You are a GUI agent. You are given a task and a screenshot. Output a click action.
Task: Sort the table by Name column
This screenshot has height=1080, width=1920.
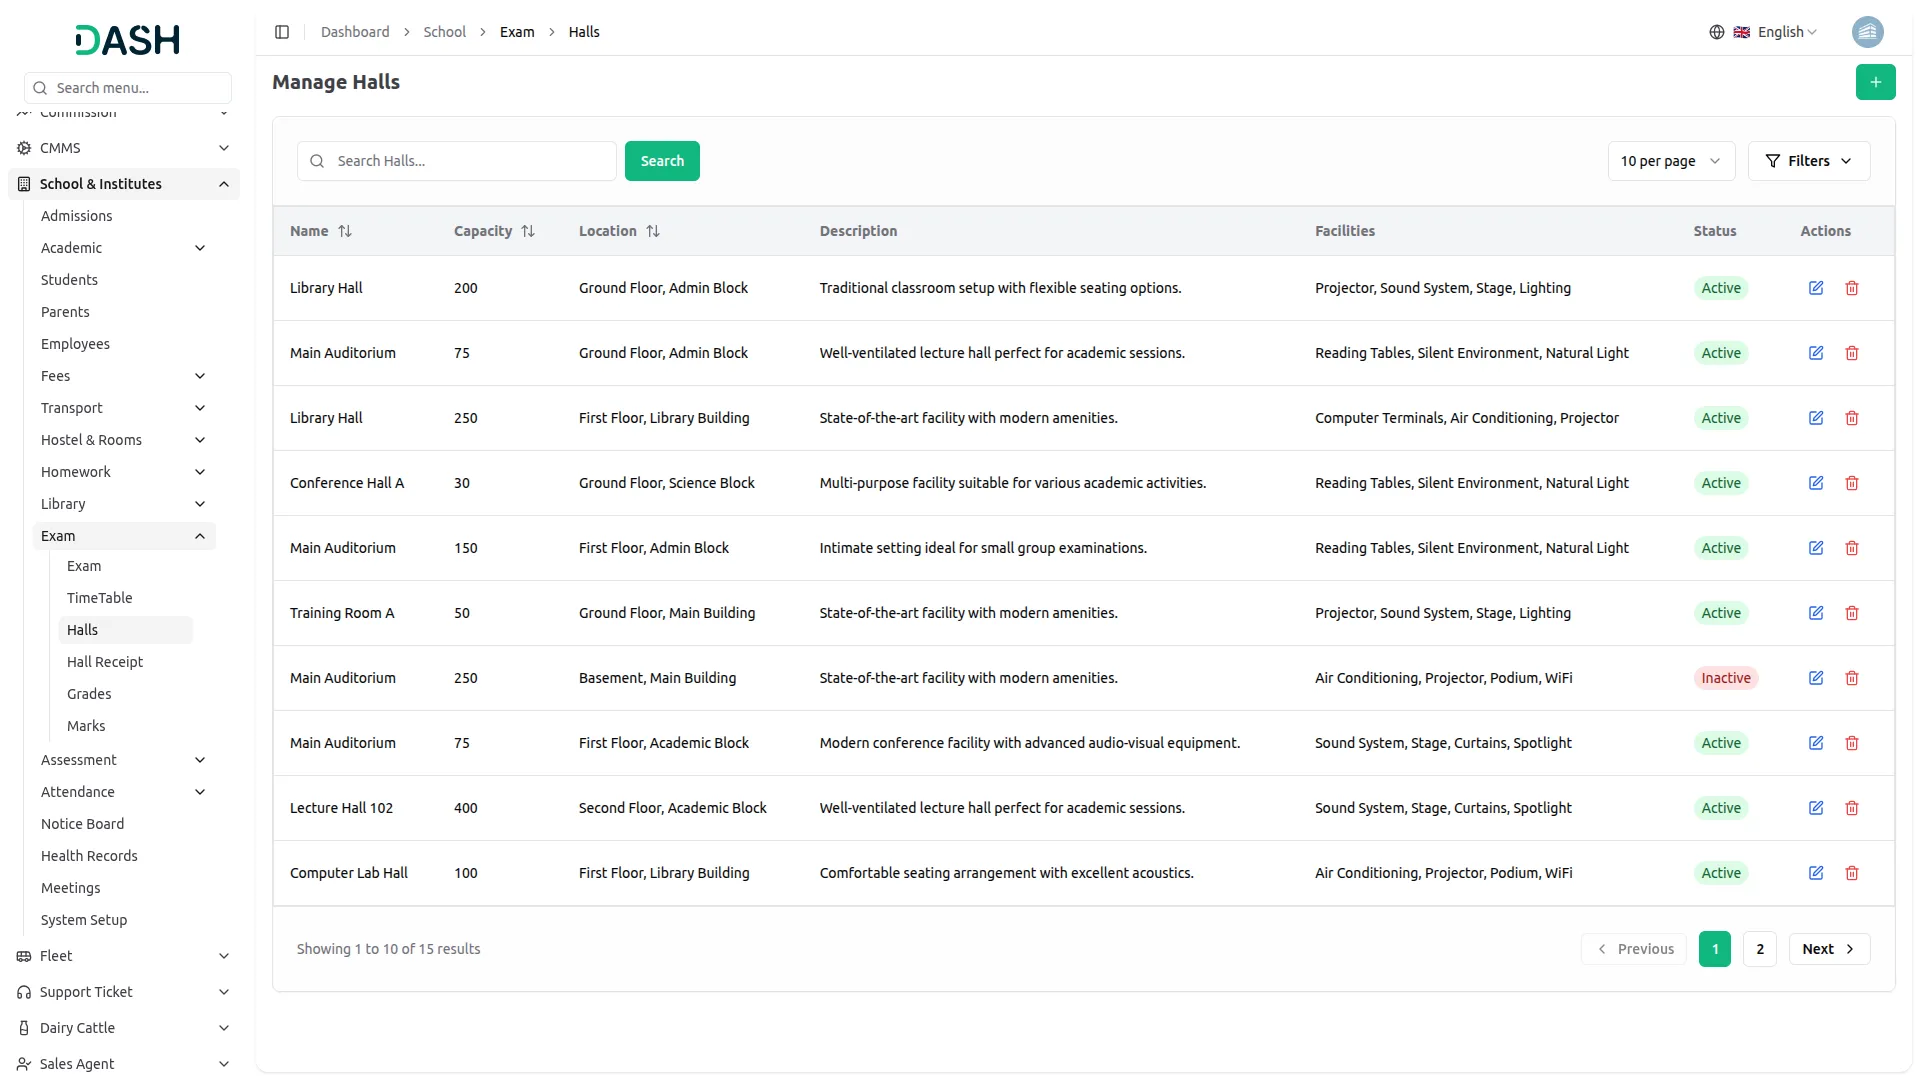[x=345, y=231]
